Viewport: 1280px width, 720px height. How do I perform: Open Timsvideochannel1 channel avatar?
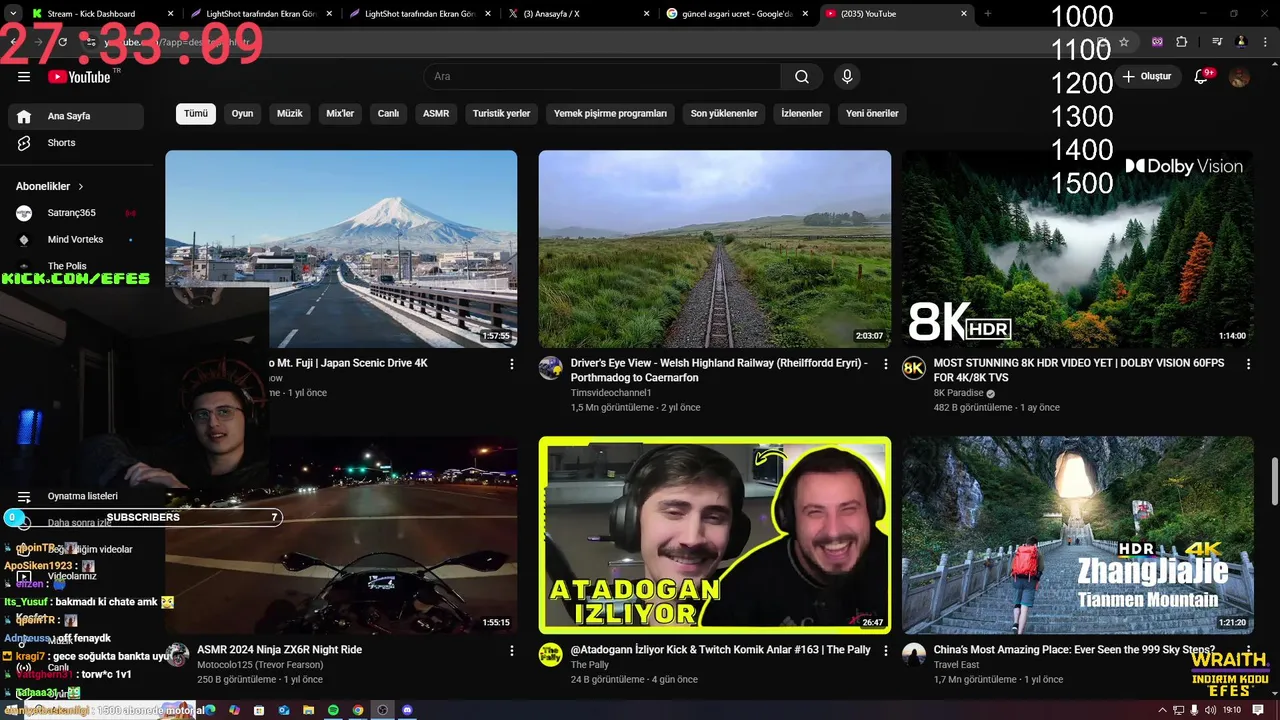click(551, 368)
